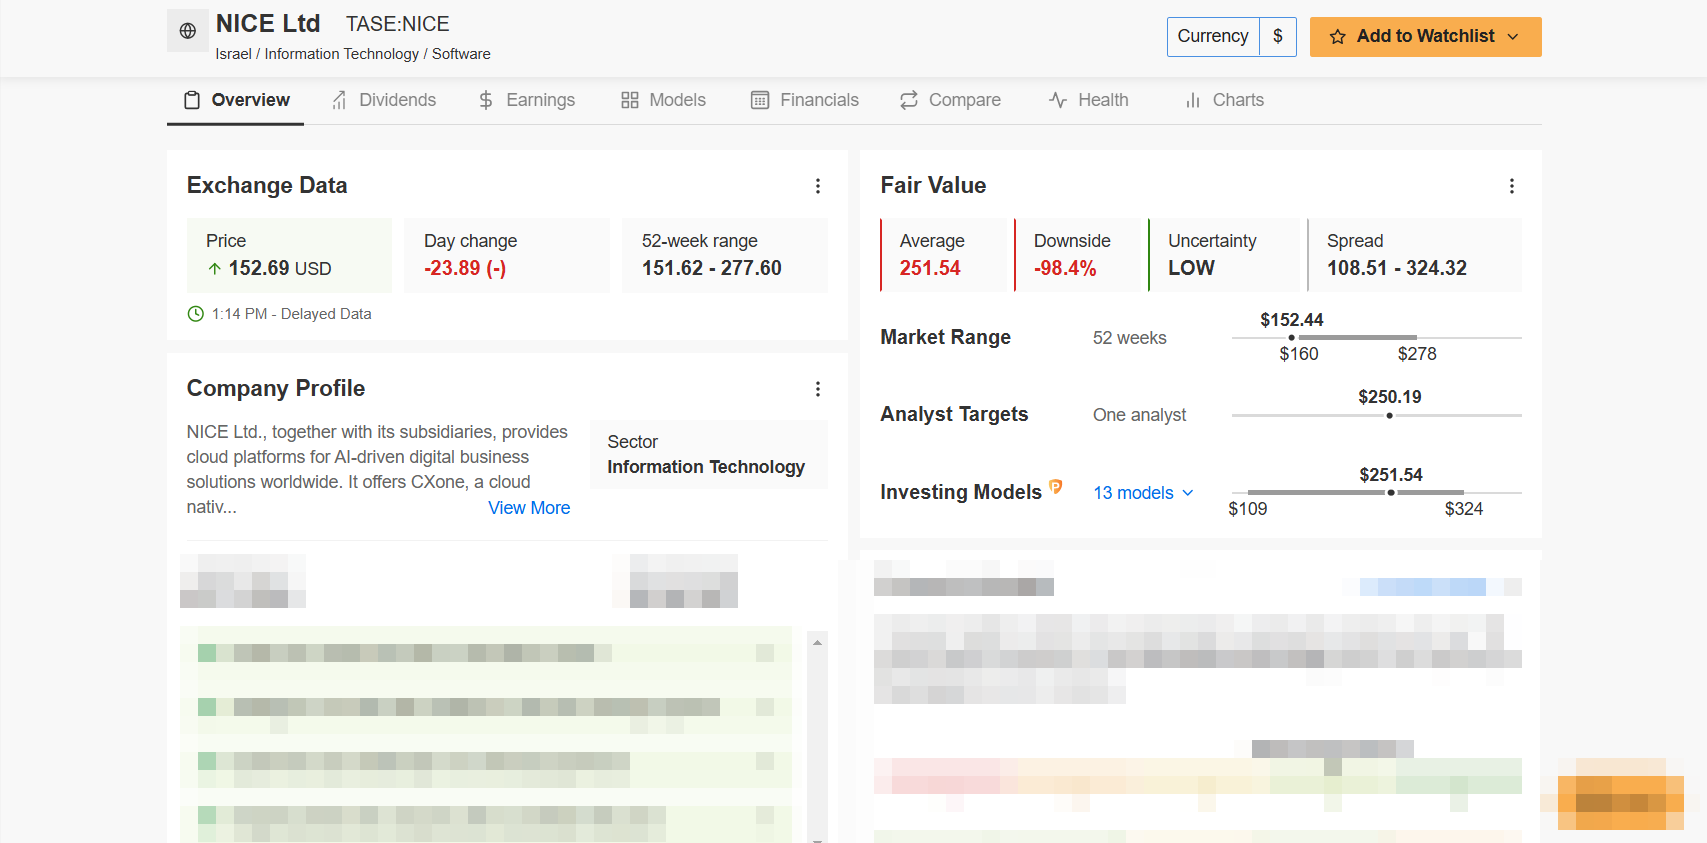Click the One analyst label
This screenshot has height=843, width=1707.
click(1140, 415)
